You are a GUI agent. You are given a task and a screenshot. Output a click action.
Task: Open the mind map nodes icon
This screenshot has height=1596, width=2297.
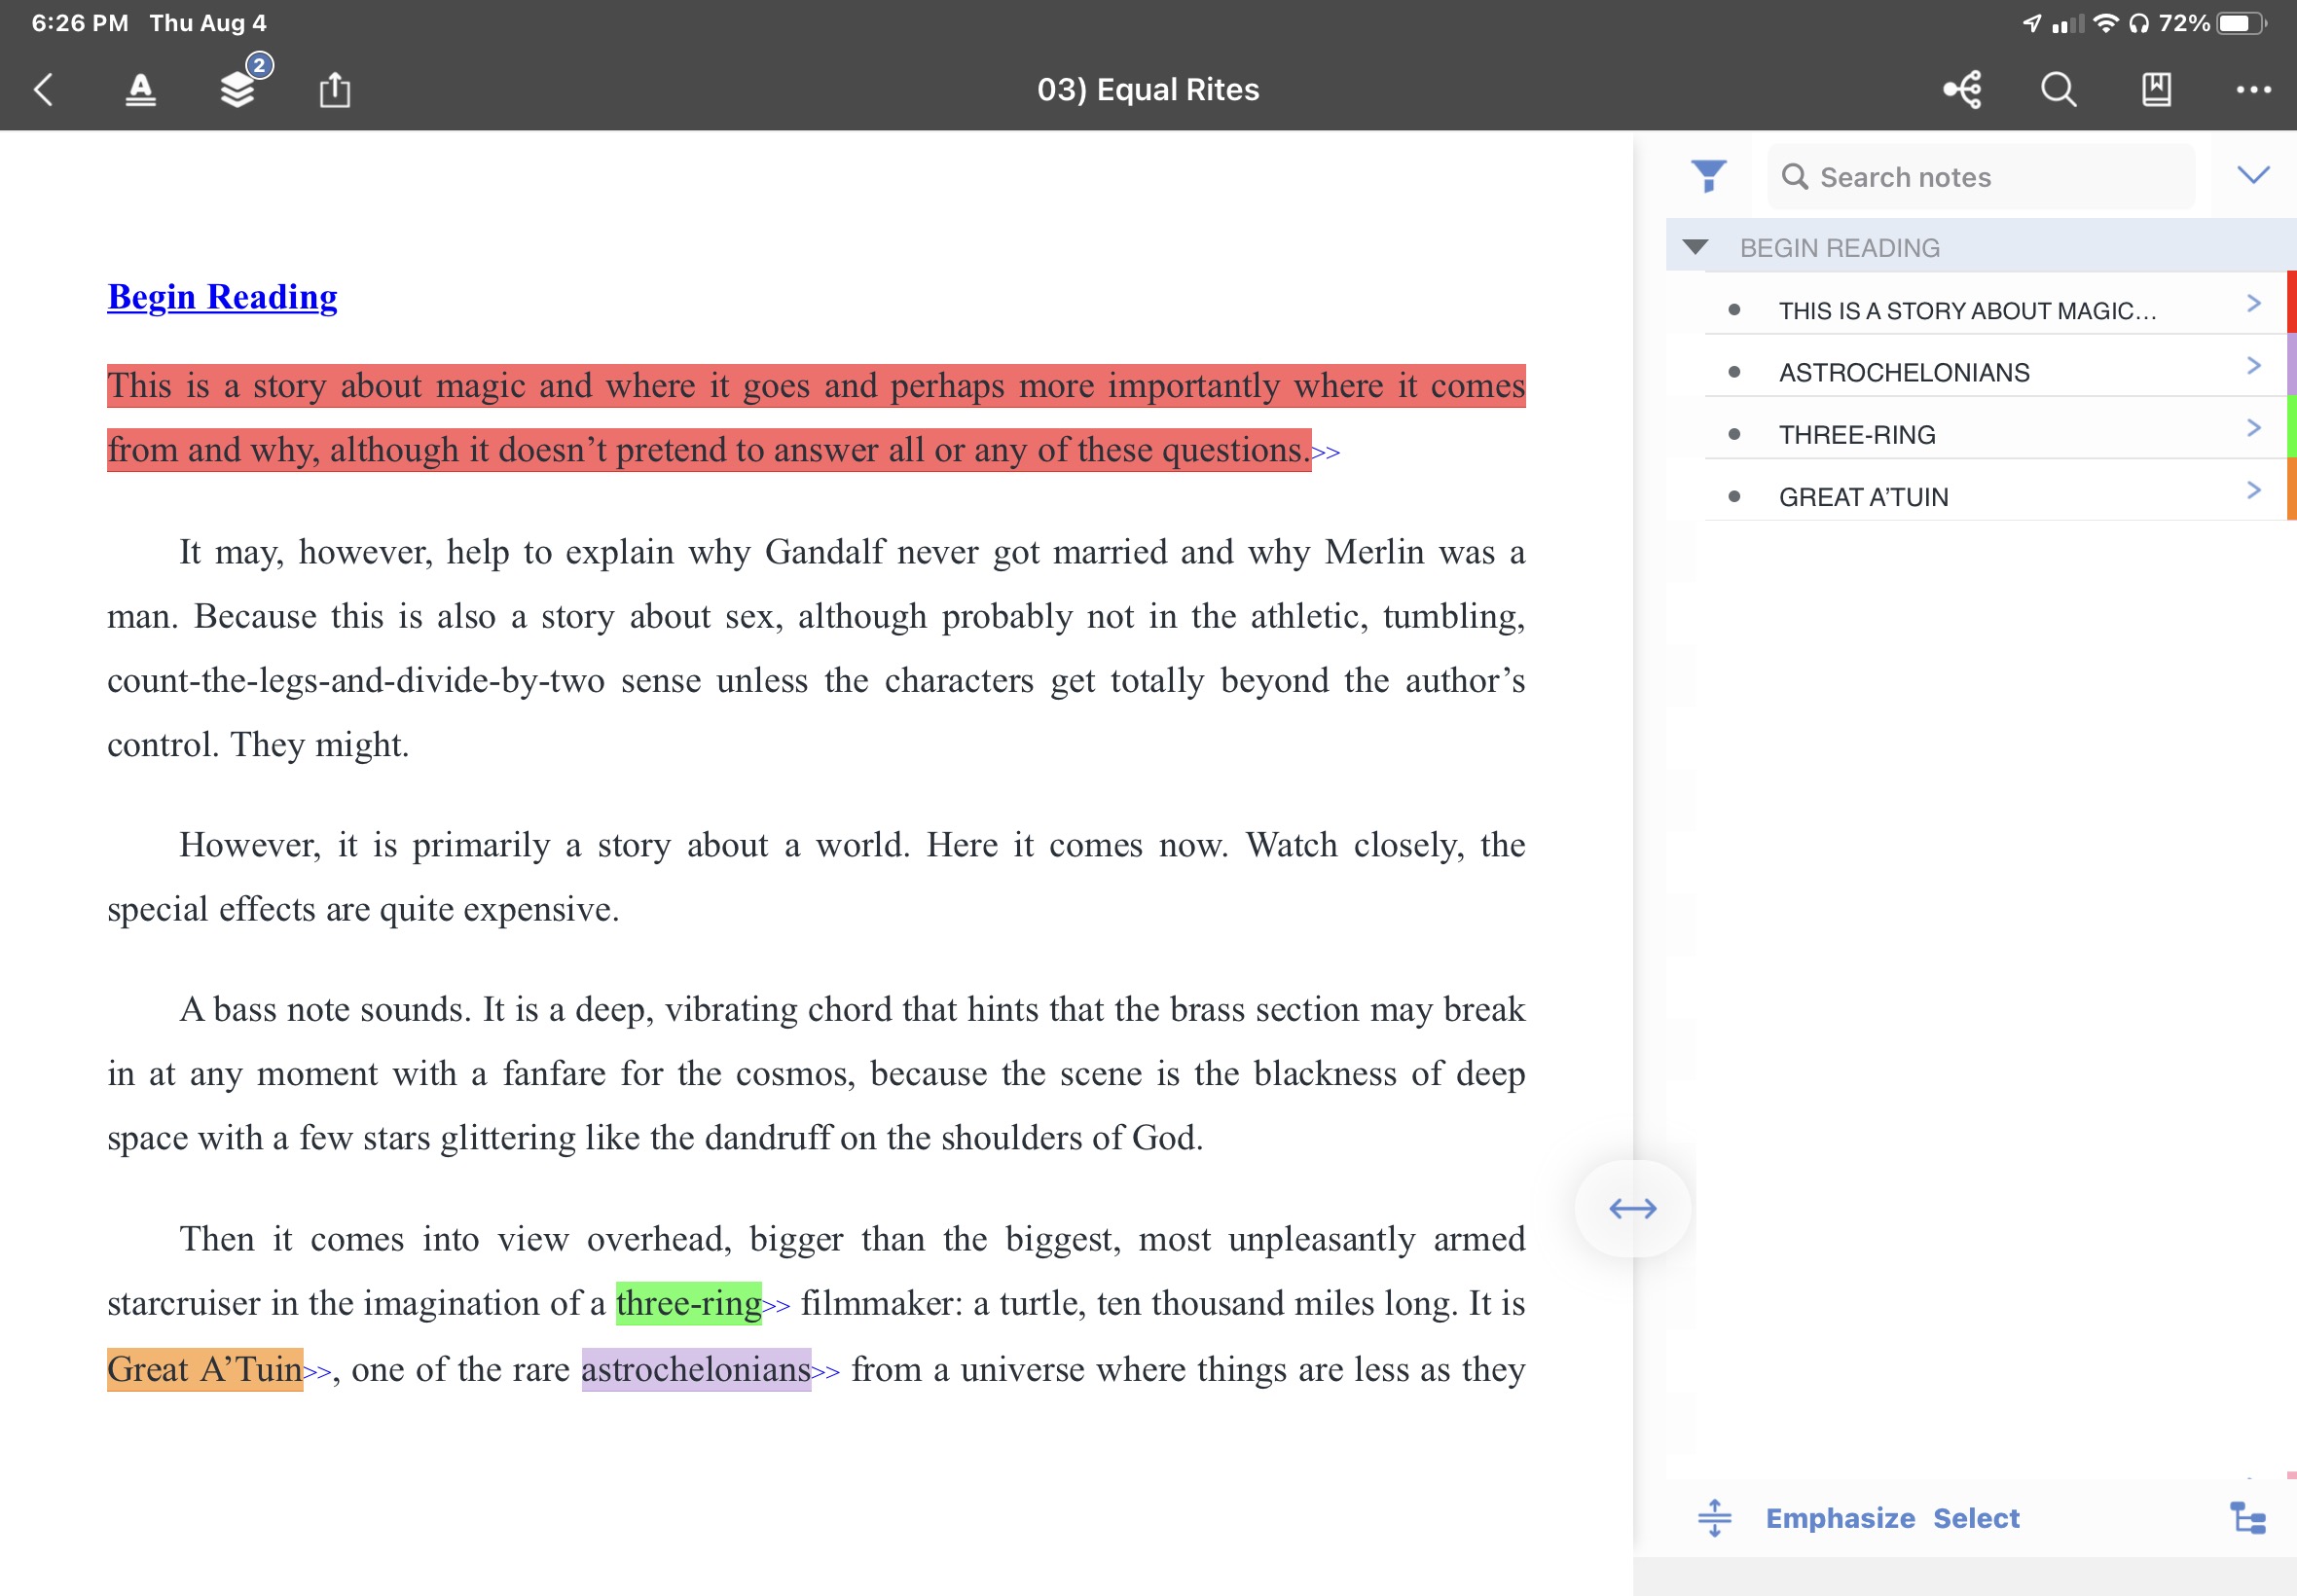pyautogui.click(x=1962, y=90)
